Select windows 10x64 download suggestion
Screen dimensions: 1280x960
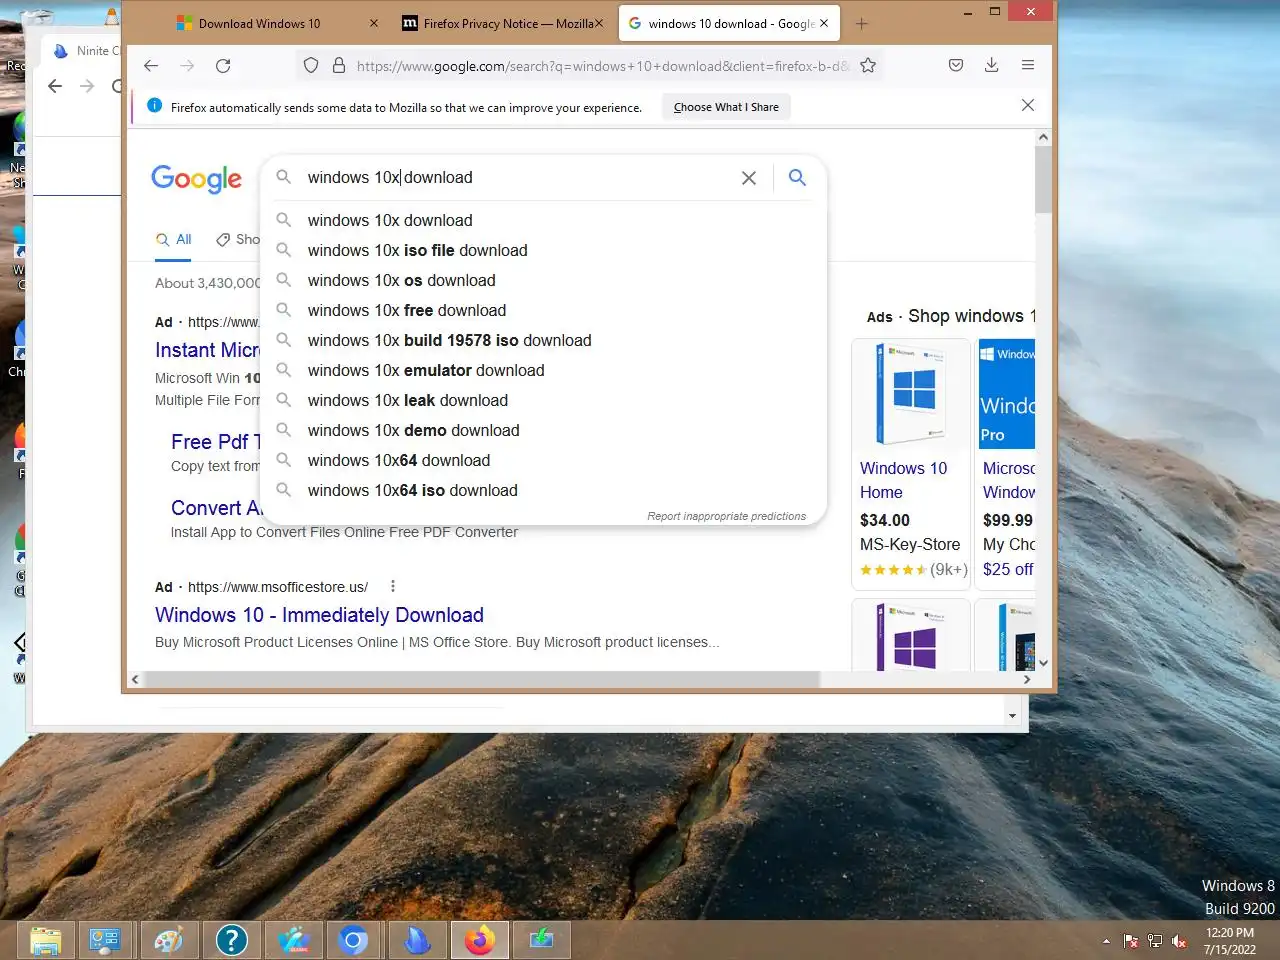coord(544,460)
